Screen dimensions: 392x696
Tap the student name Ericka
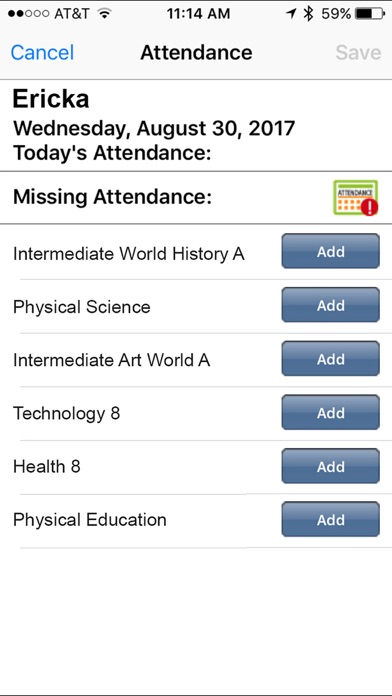tap(51, 99)
